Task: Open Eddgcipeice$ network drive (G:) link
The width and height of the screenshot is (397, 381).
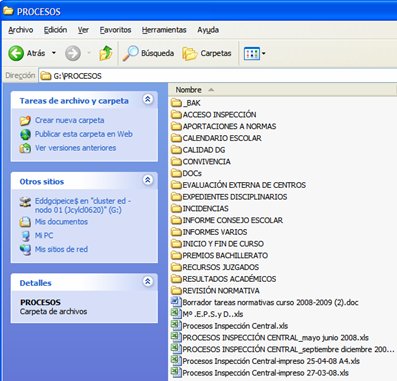Action: click(83, 205)
